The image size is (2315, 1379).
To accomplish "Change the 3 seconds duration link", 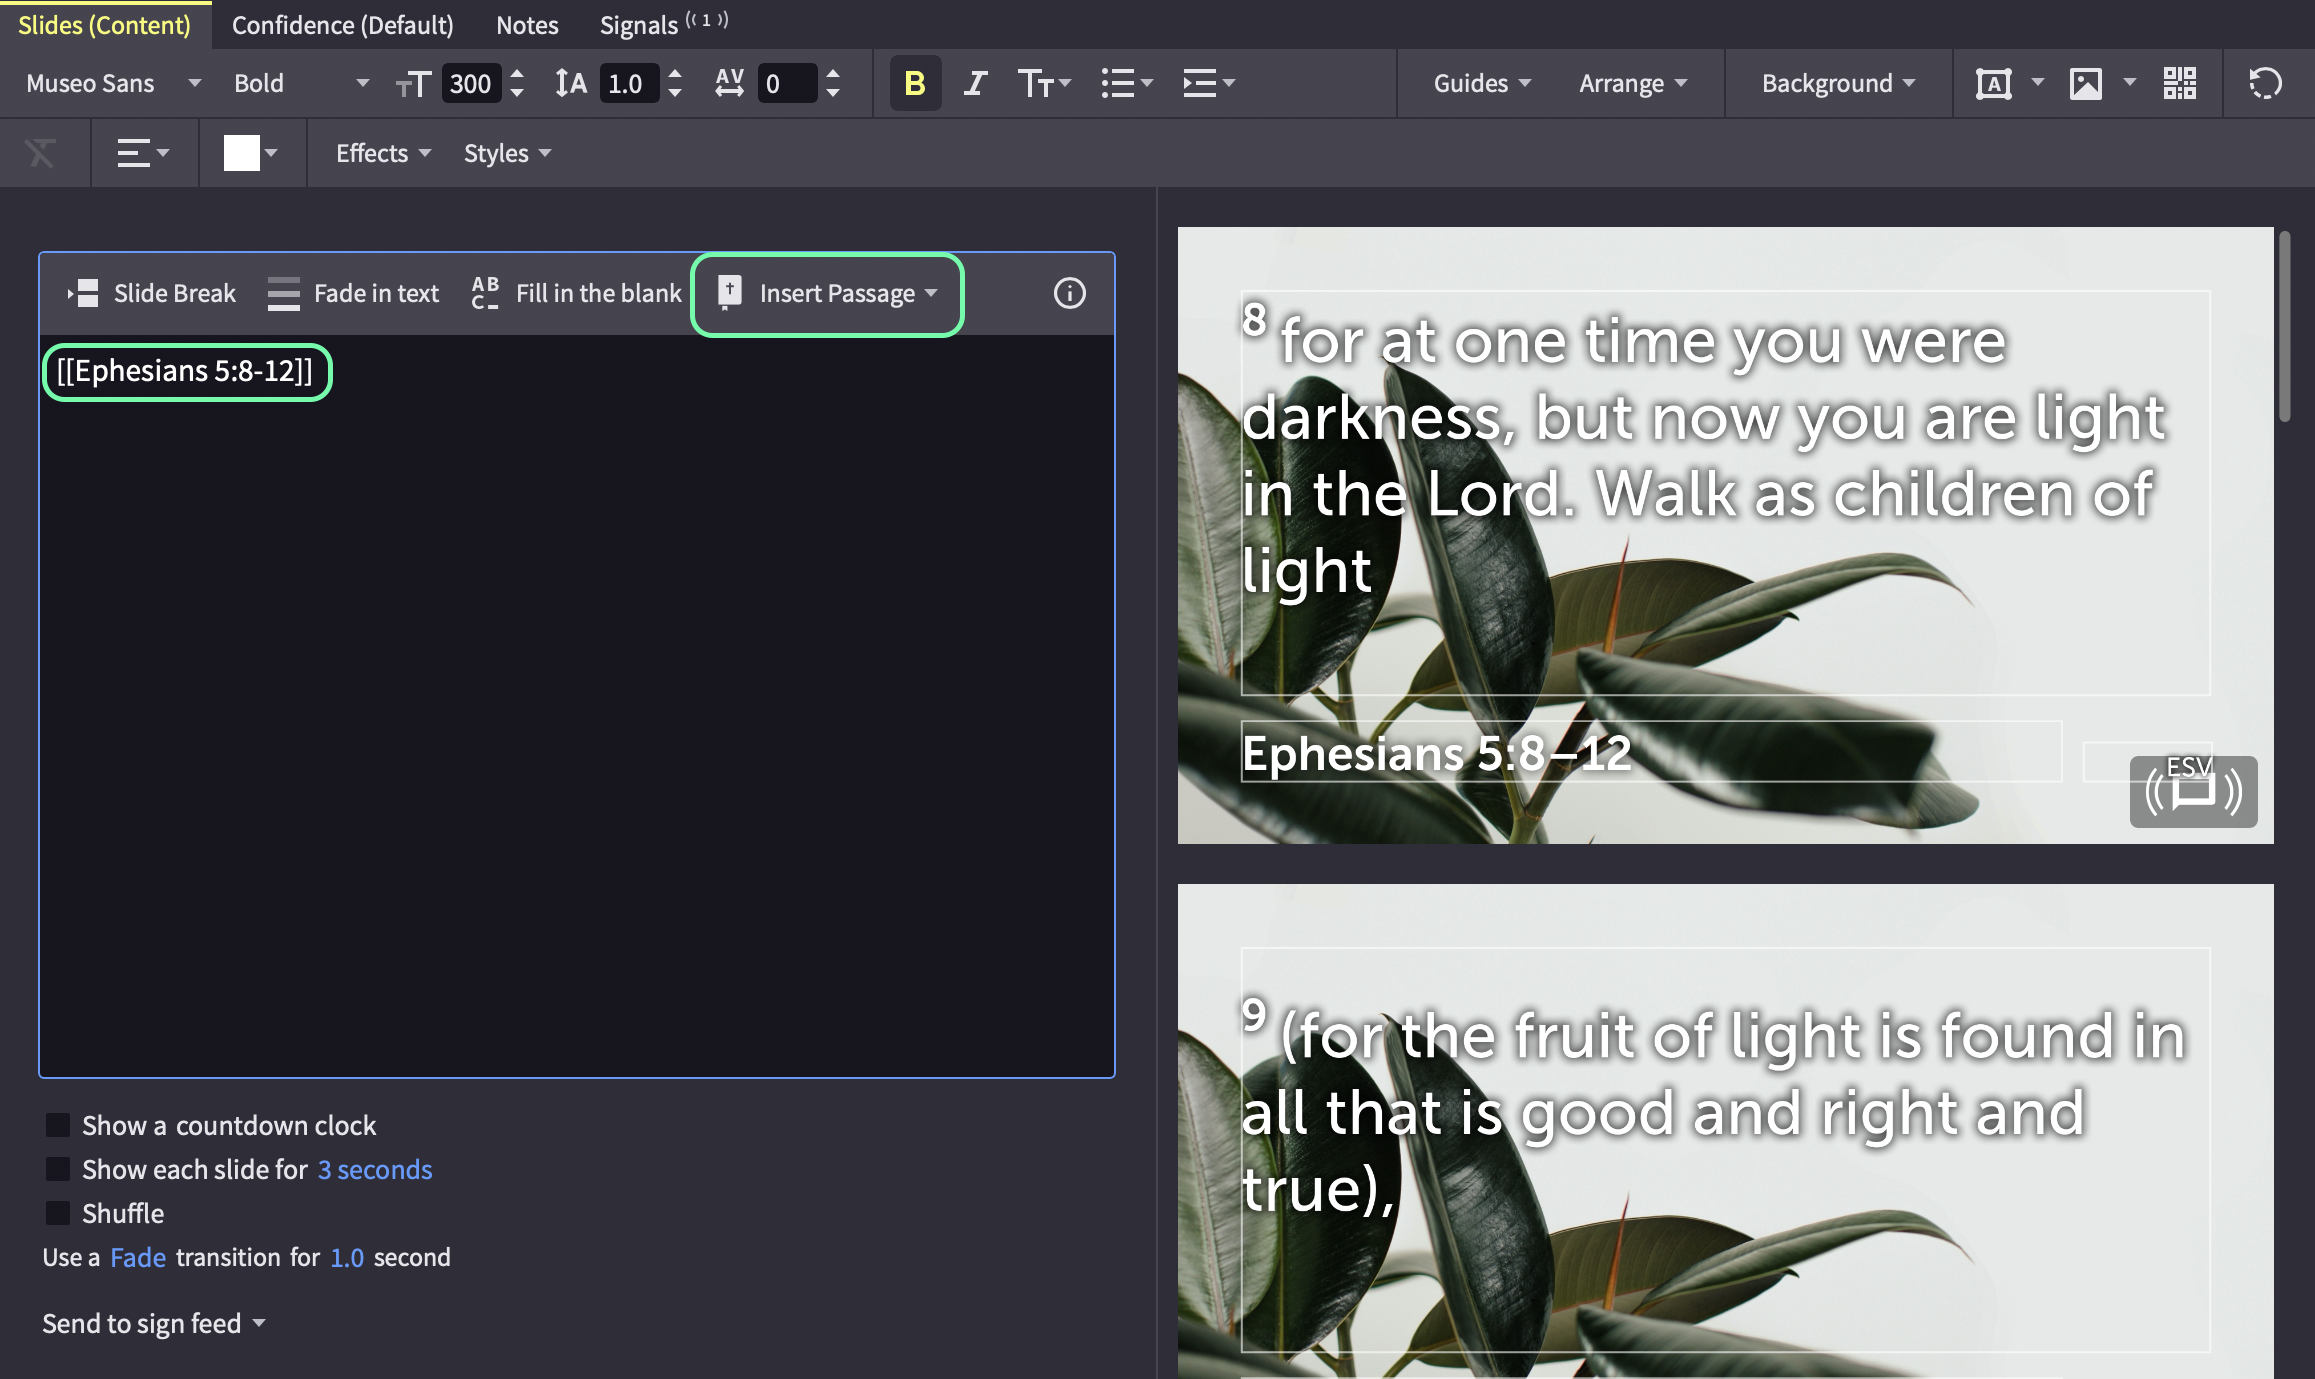I will (375, 1169).
